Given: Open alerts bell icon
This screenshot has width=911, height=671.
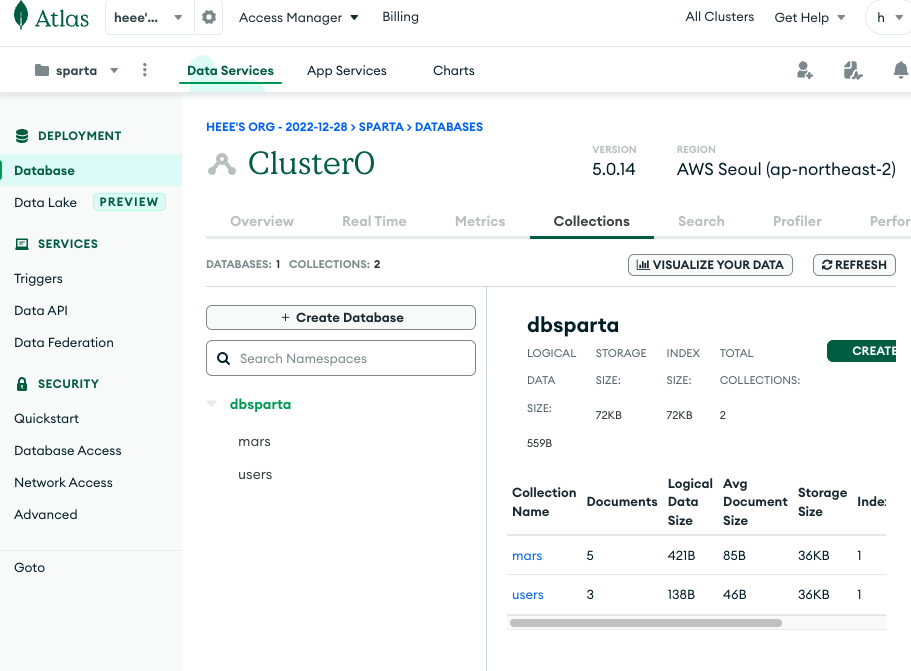Looking at the screenshot, I should tap(900, 70).
